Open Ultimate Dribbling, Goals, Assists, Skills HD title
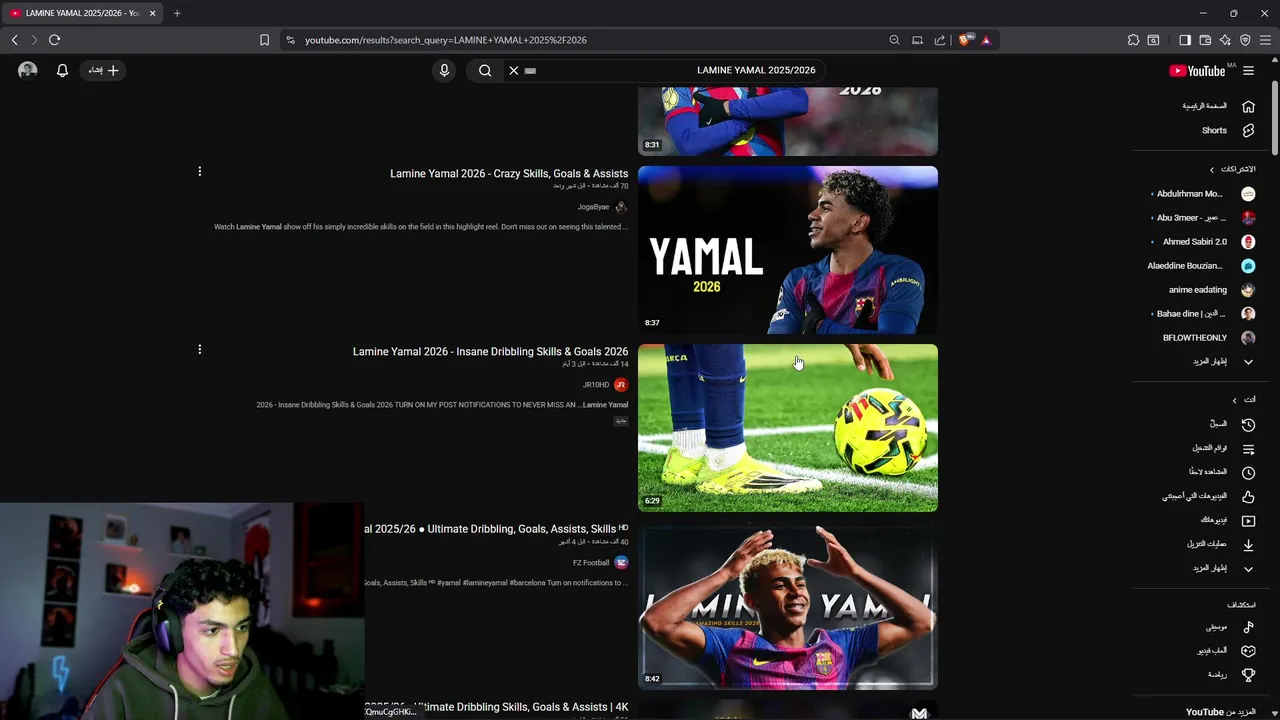This screenshot has width=1280, height=720. 497,529
